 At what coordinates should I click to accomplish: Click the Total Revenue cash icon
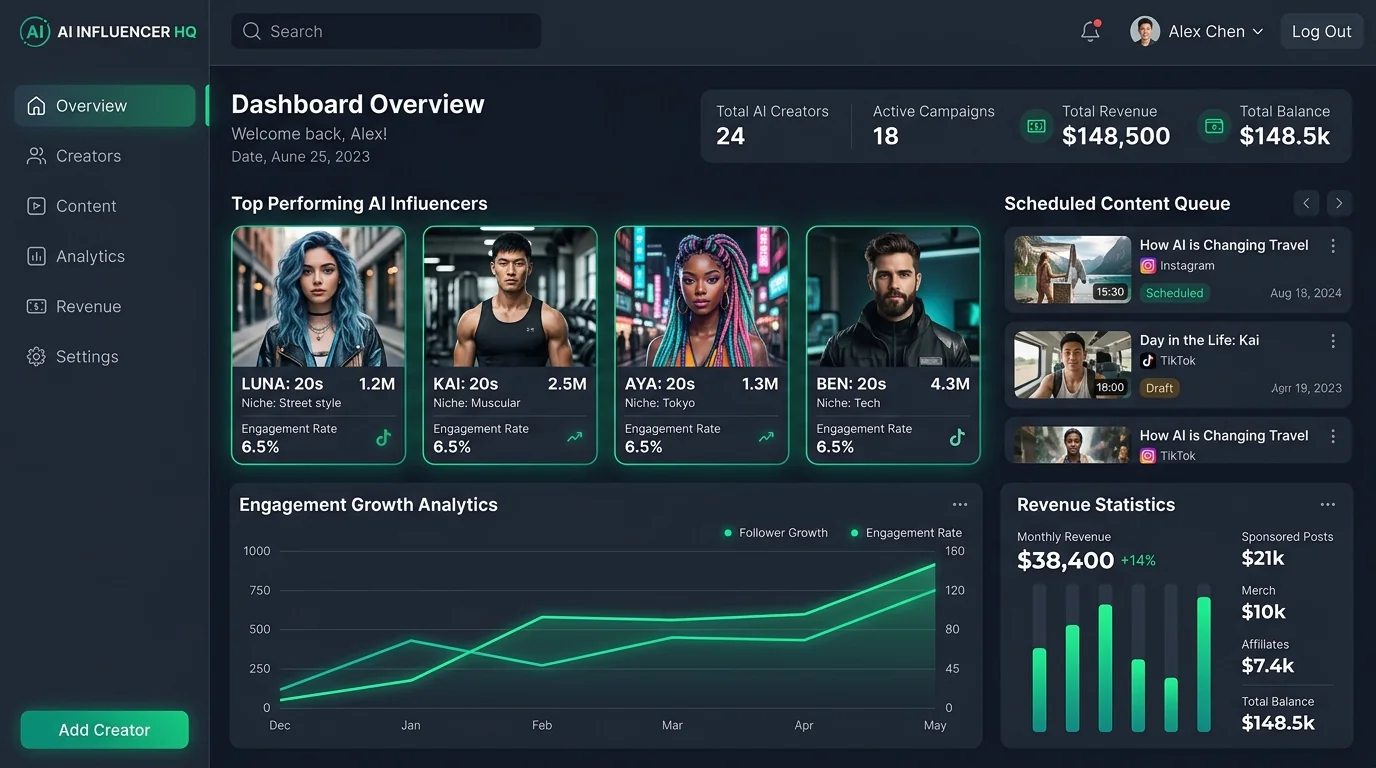tap(1036, 126)
